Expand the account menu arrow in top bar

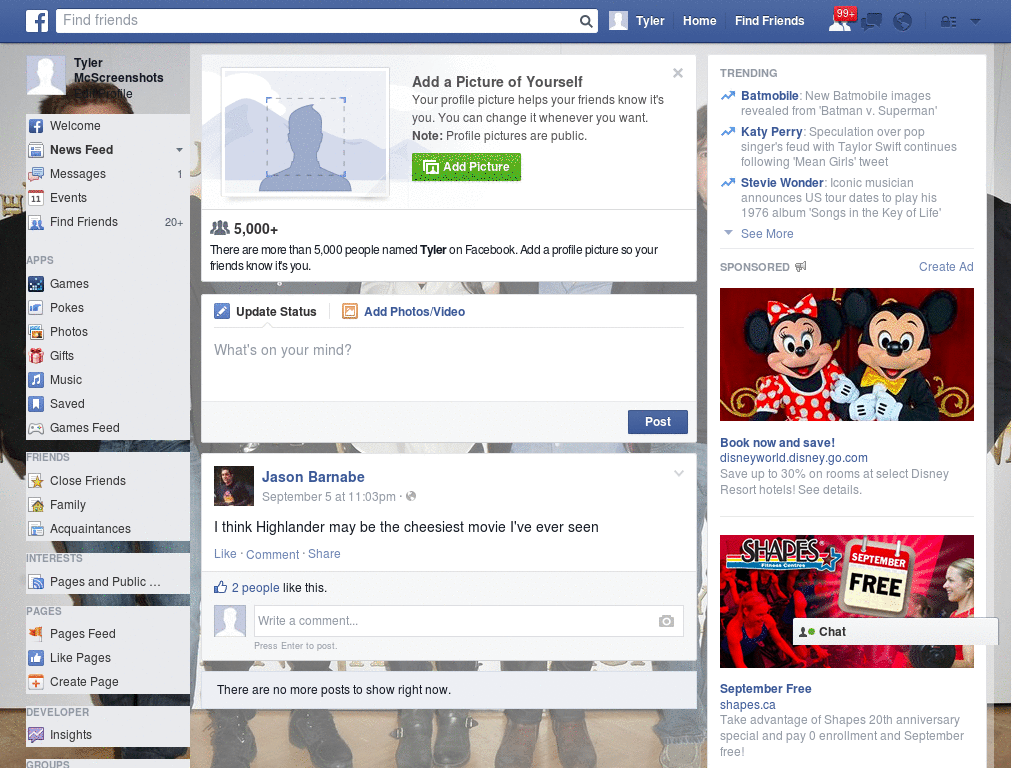976,22
